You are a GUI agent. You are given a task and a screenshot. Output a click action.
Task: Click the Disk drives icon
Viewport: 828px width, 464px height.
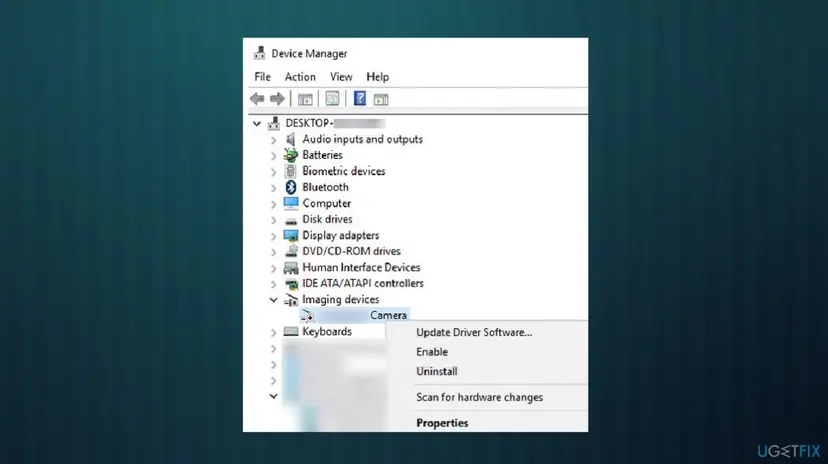[x=290, y=220]
